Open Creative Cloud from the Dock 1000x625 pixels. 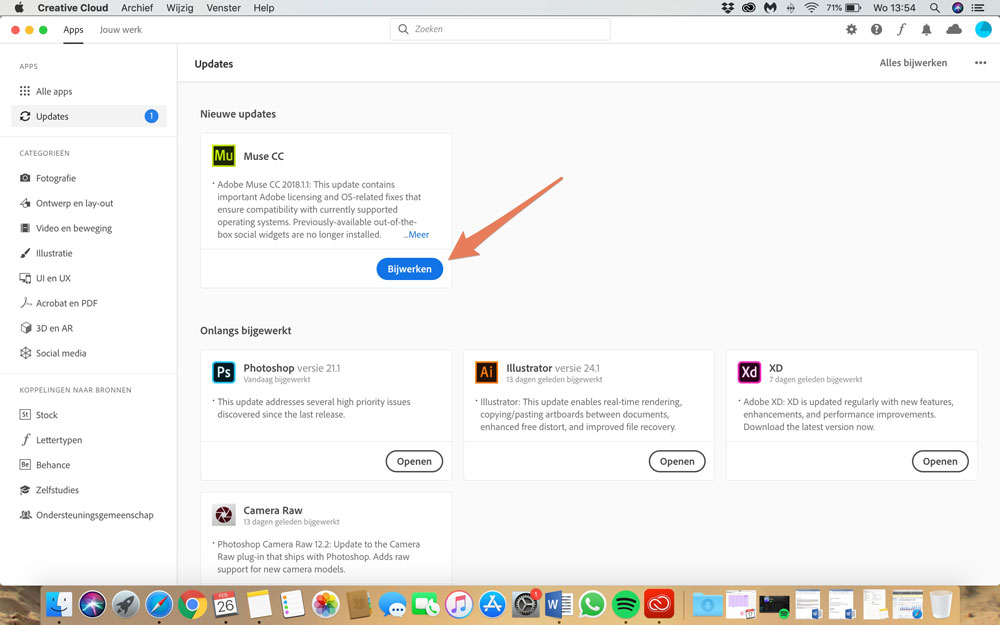[659, 604]
